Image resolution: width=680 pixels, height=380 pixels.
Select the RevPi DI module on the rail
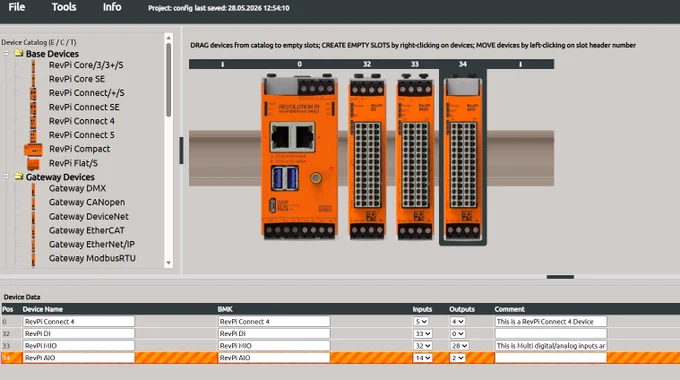[x=367, y=156]
